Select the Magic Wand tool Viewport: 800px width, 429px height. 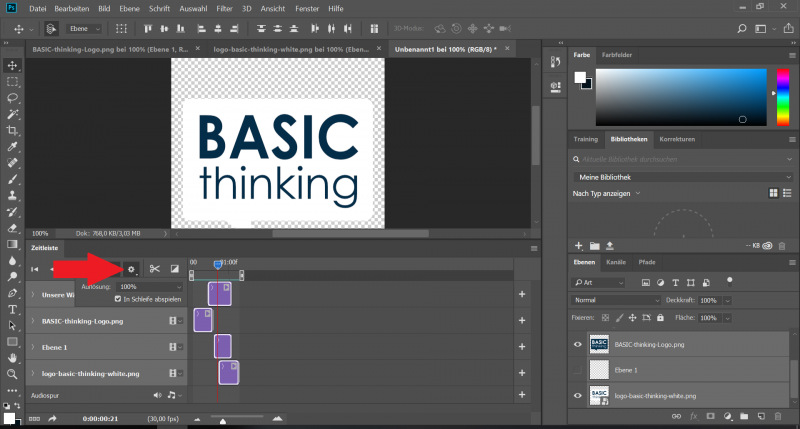(12, 114)
